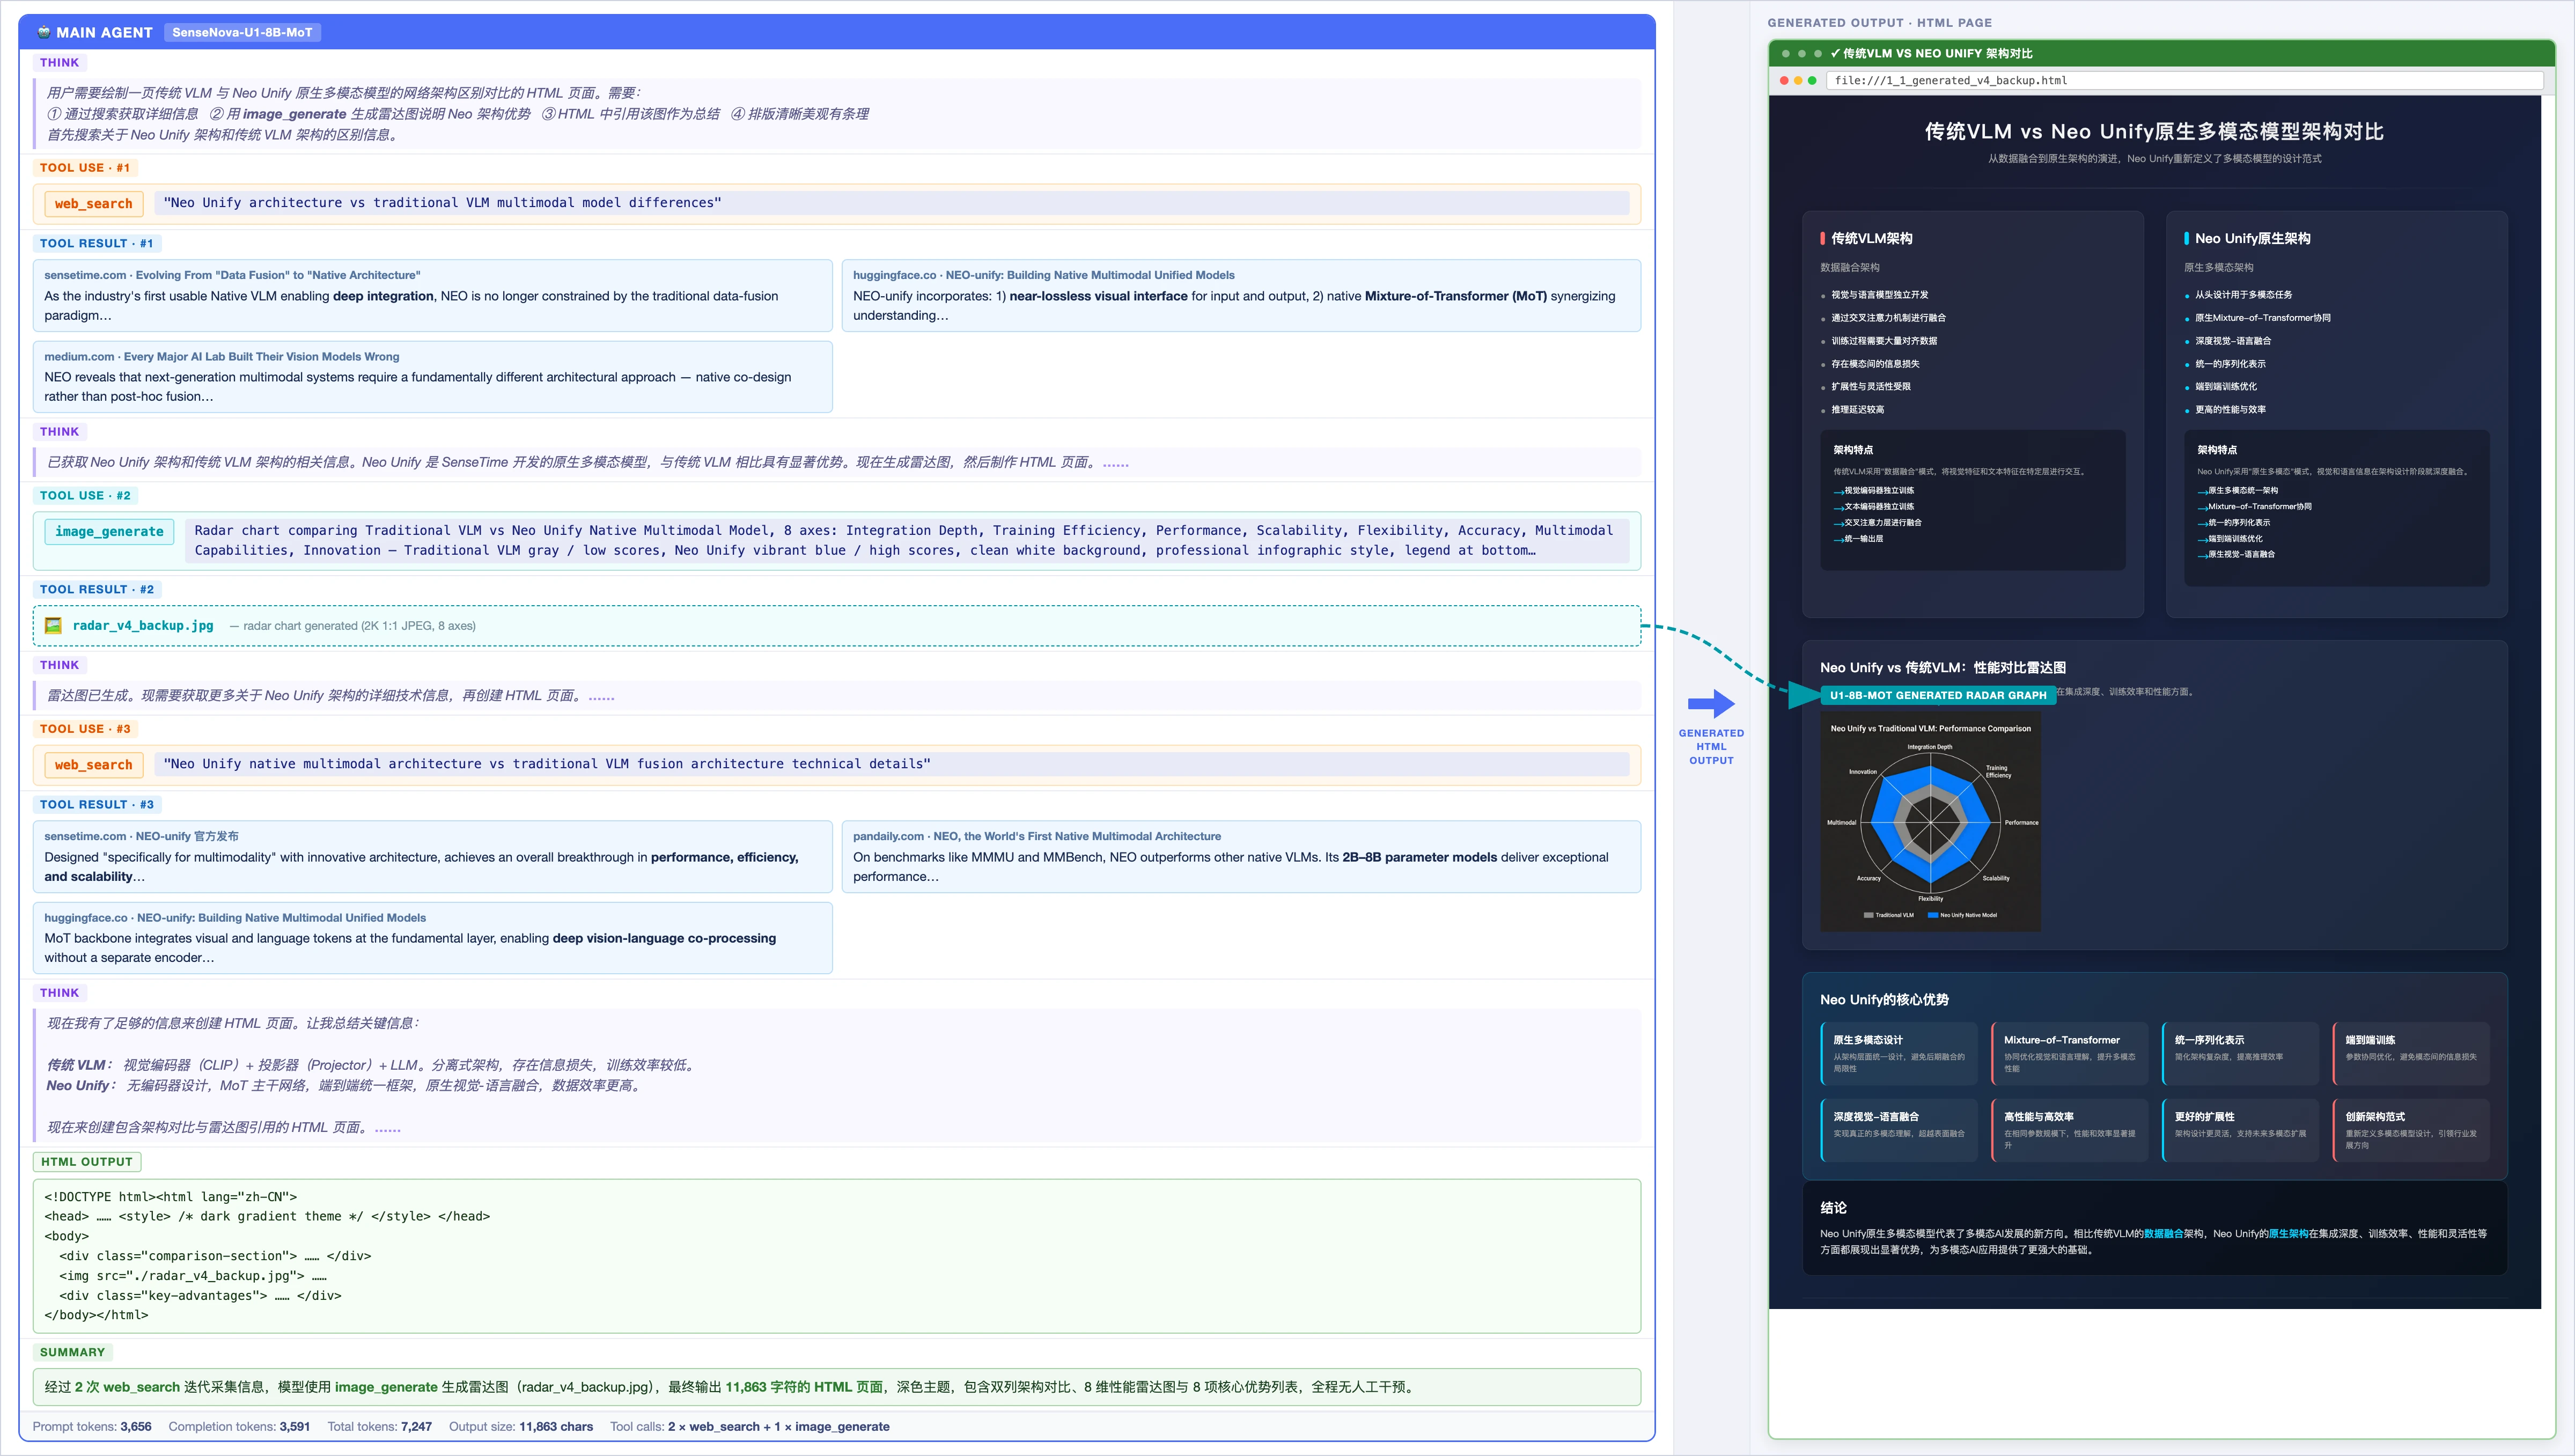This screenshot has width=2575, height=1456.
Task: Click the 'Completion tokens: 3,591' footer entry
Action: coord(239,1427)
